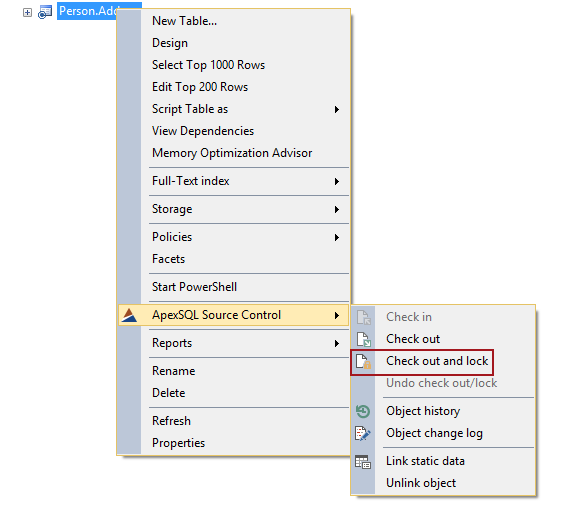Click the Person.Address table icon in the tree
The image size is (584, 512).
pyautogui.click(x=45, y=12)
